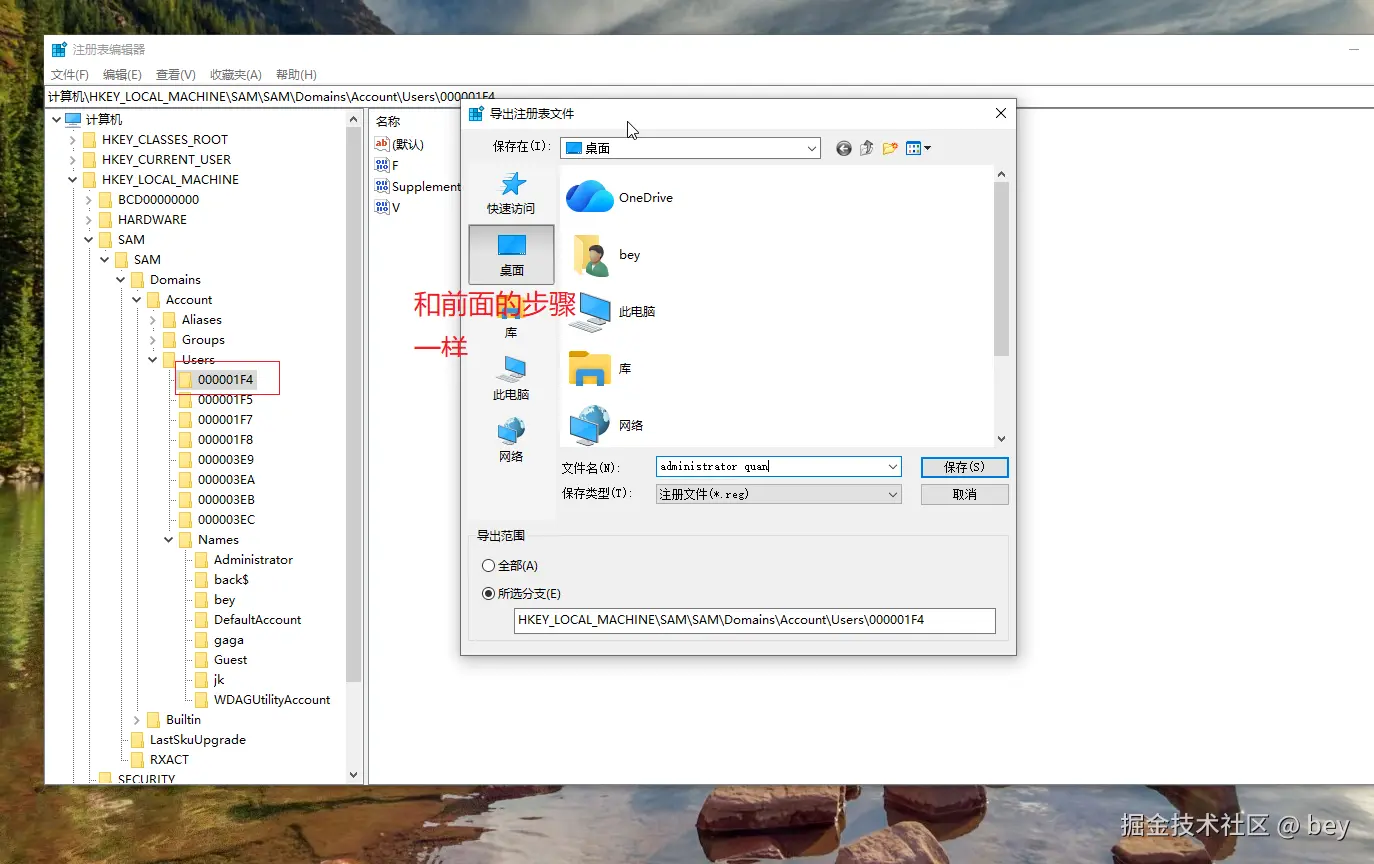The height and width of the screenshot is (864, 1374).
Task: Select the 000001F5 key
Action: point(225,400)
